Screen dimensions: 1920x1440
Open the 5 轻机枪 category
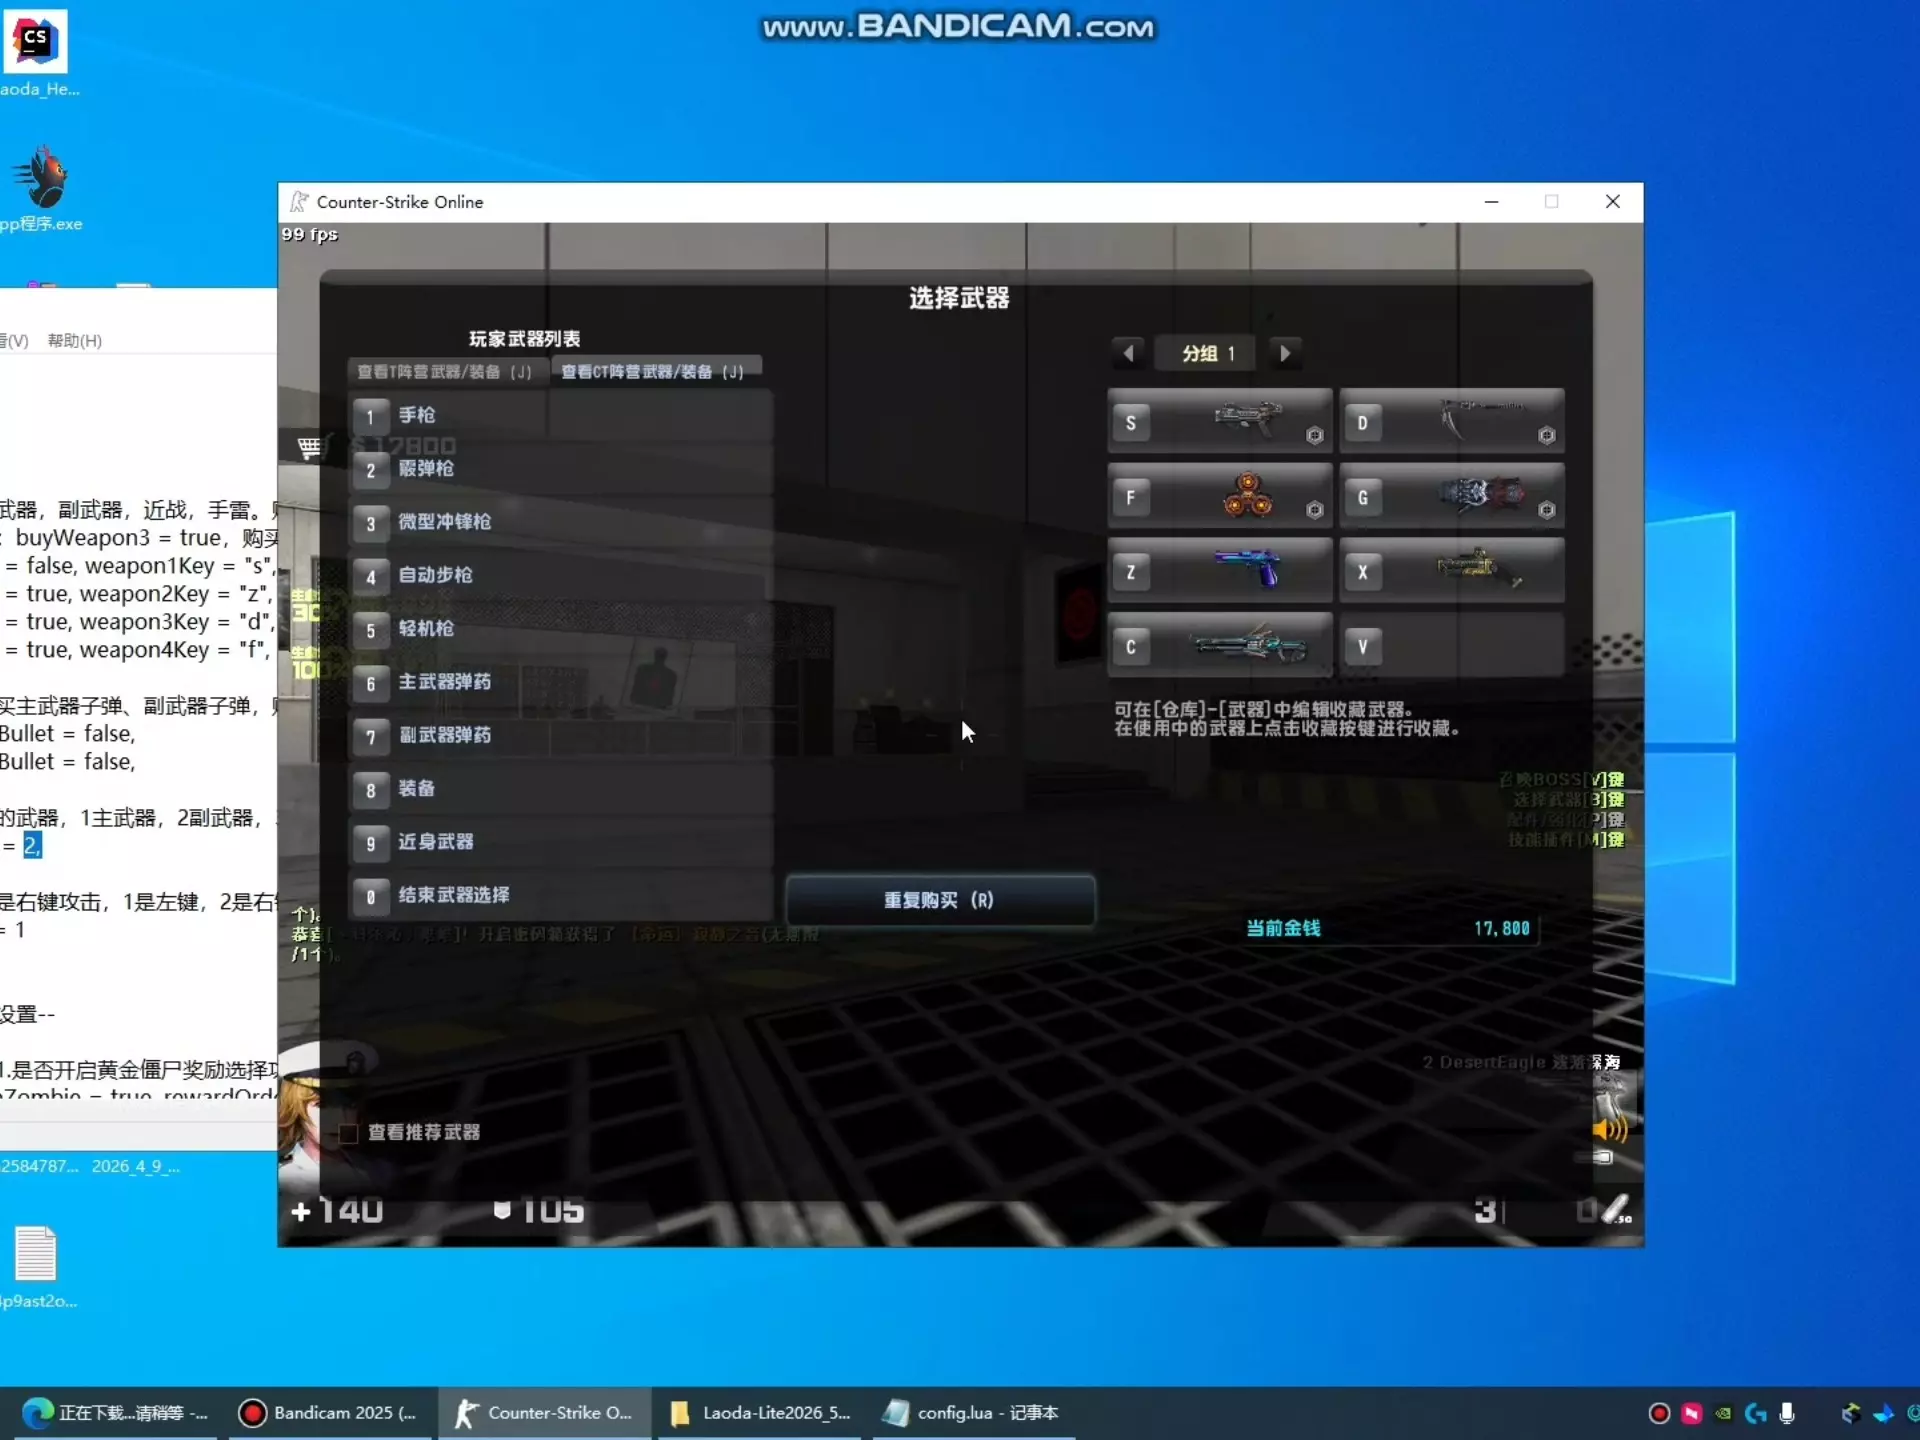(562, 629)
